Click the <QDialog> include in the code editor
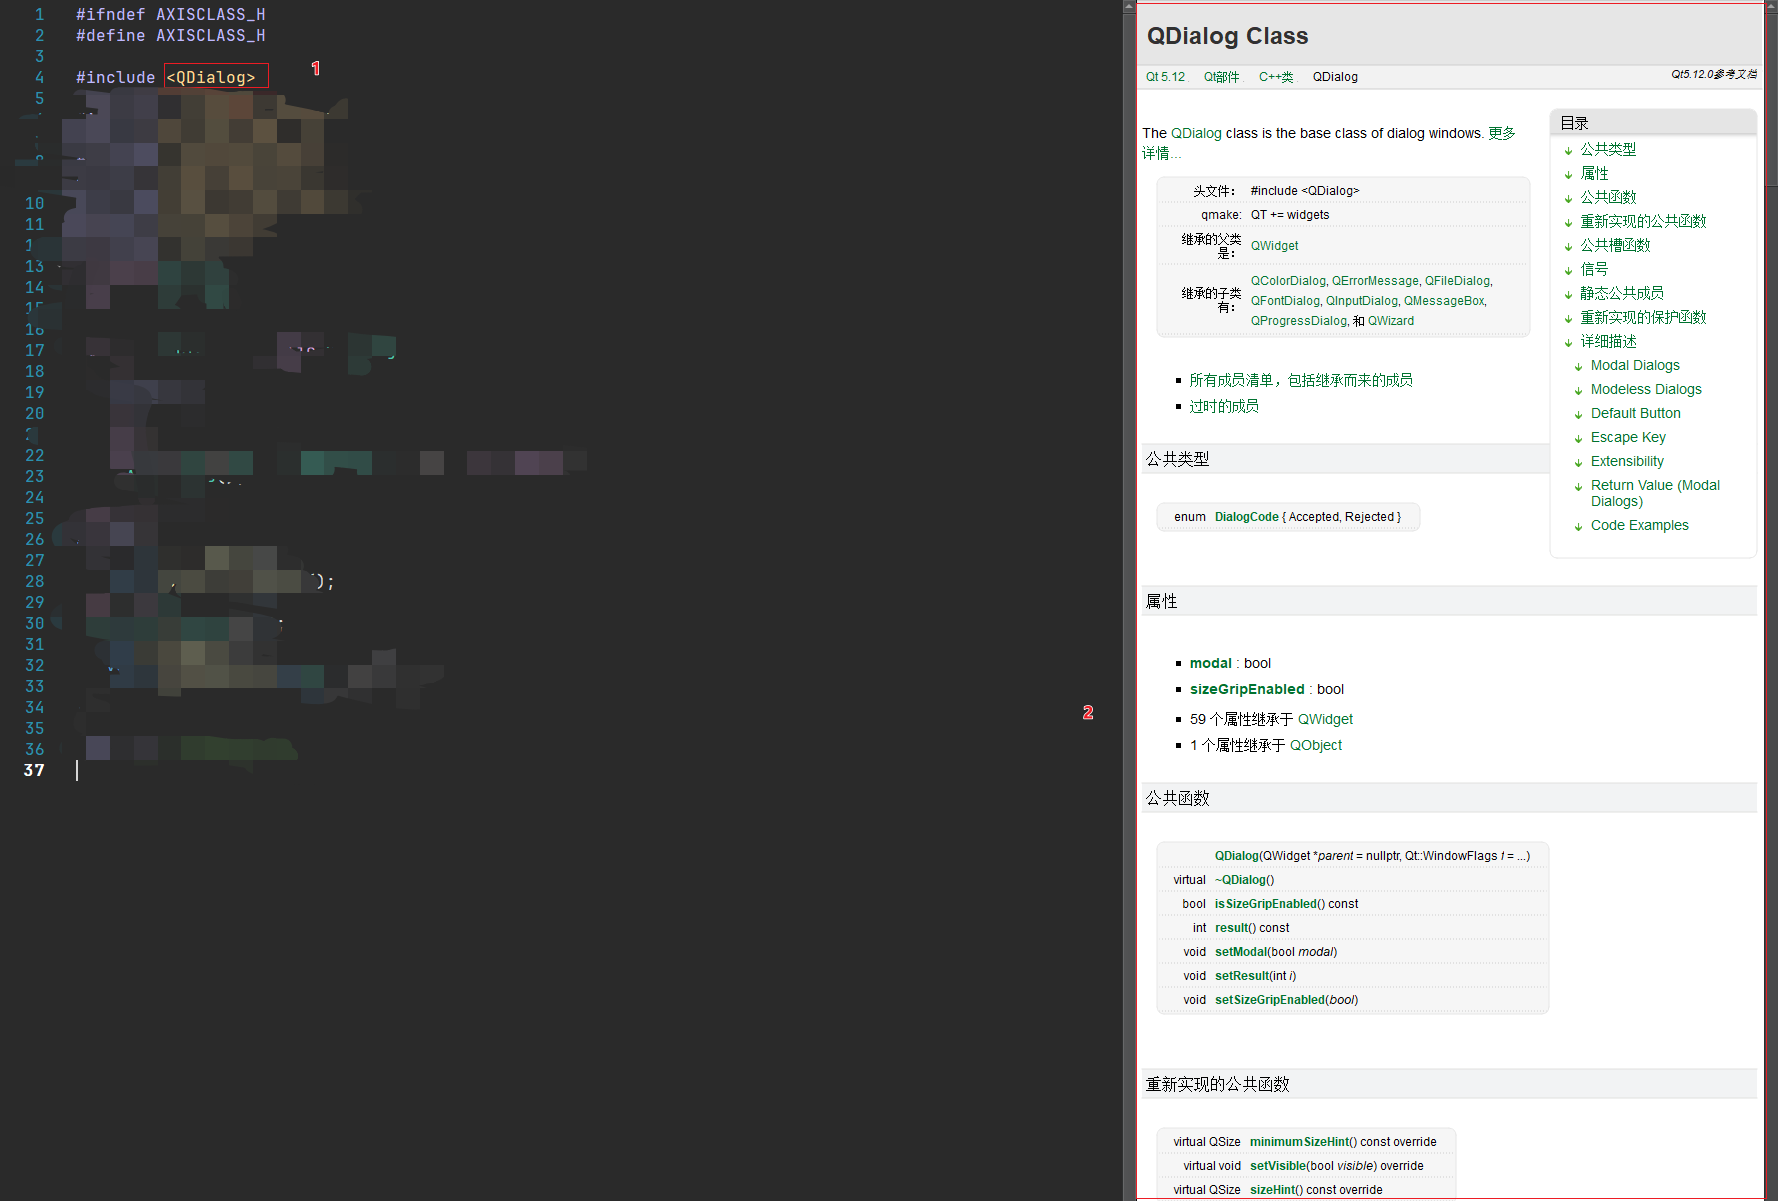 [211, 77]
